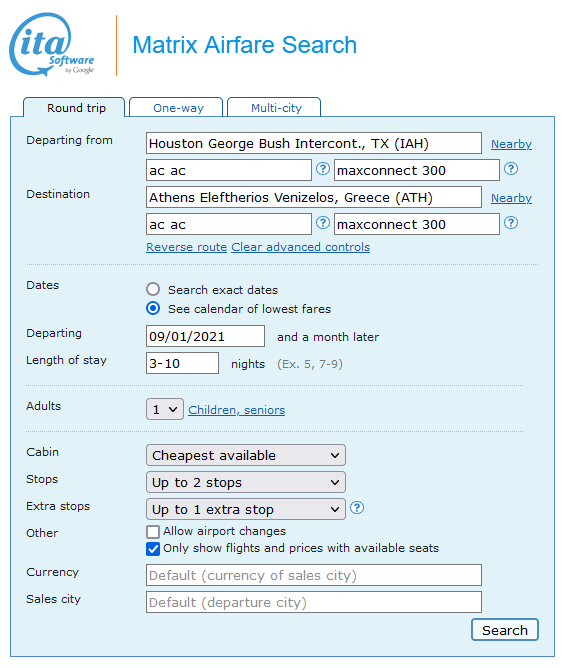
Task: Click destination routing codes field containing ac ac
Action: (x=229, y=224)
